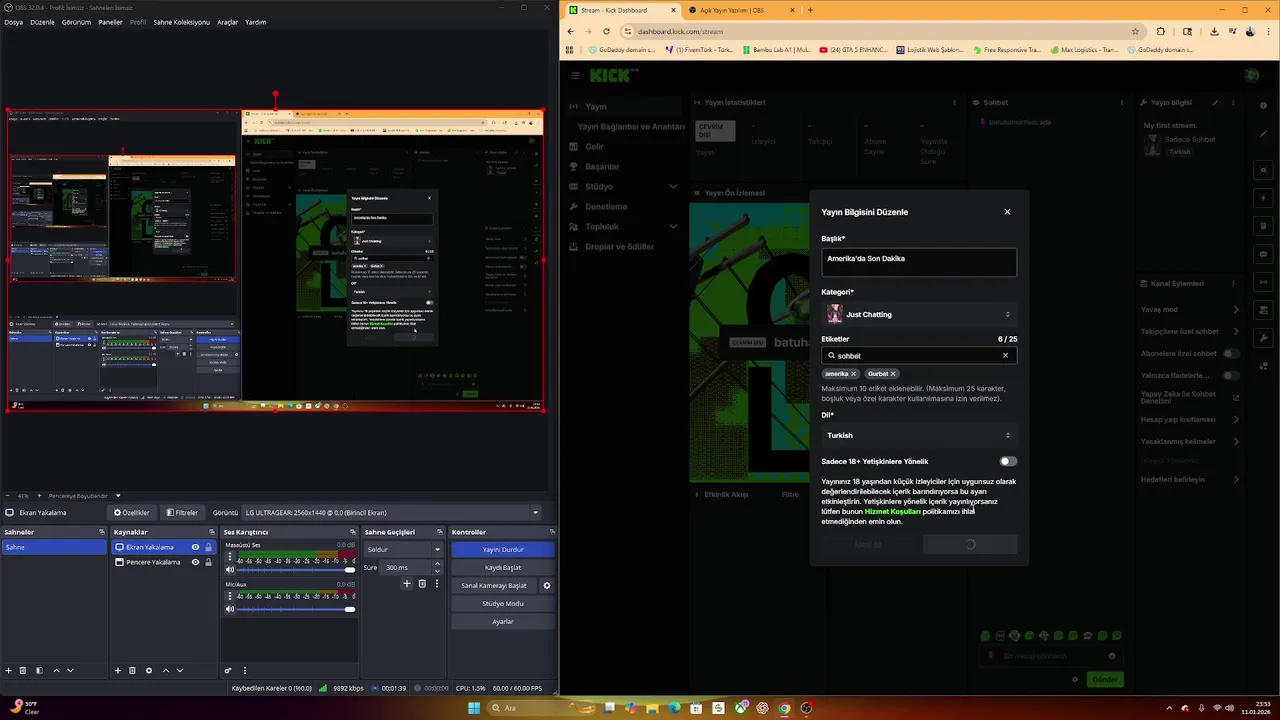Mute the Mic/Aux speaker icon
The height and width of the screenshot is (720, 1280).
coord(230,609)
